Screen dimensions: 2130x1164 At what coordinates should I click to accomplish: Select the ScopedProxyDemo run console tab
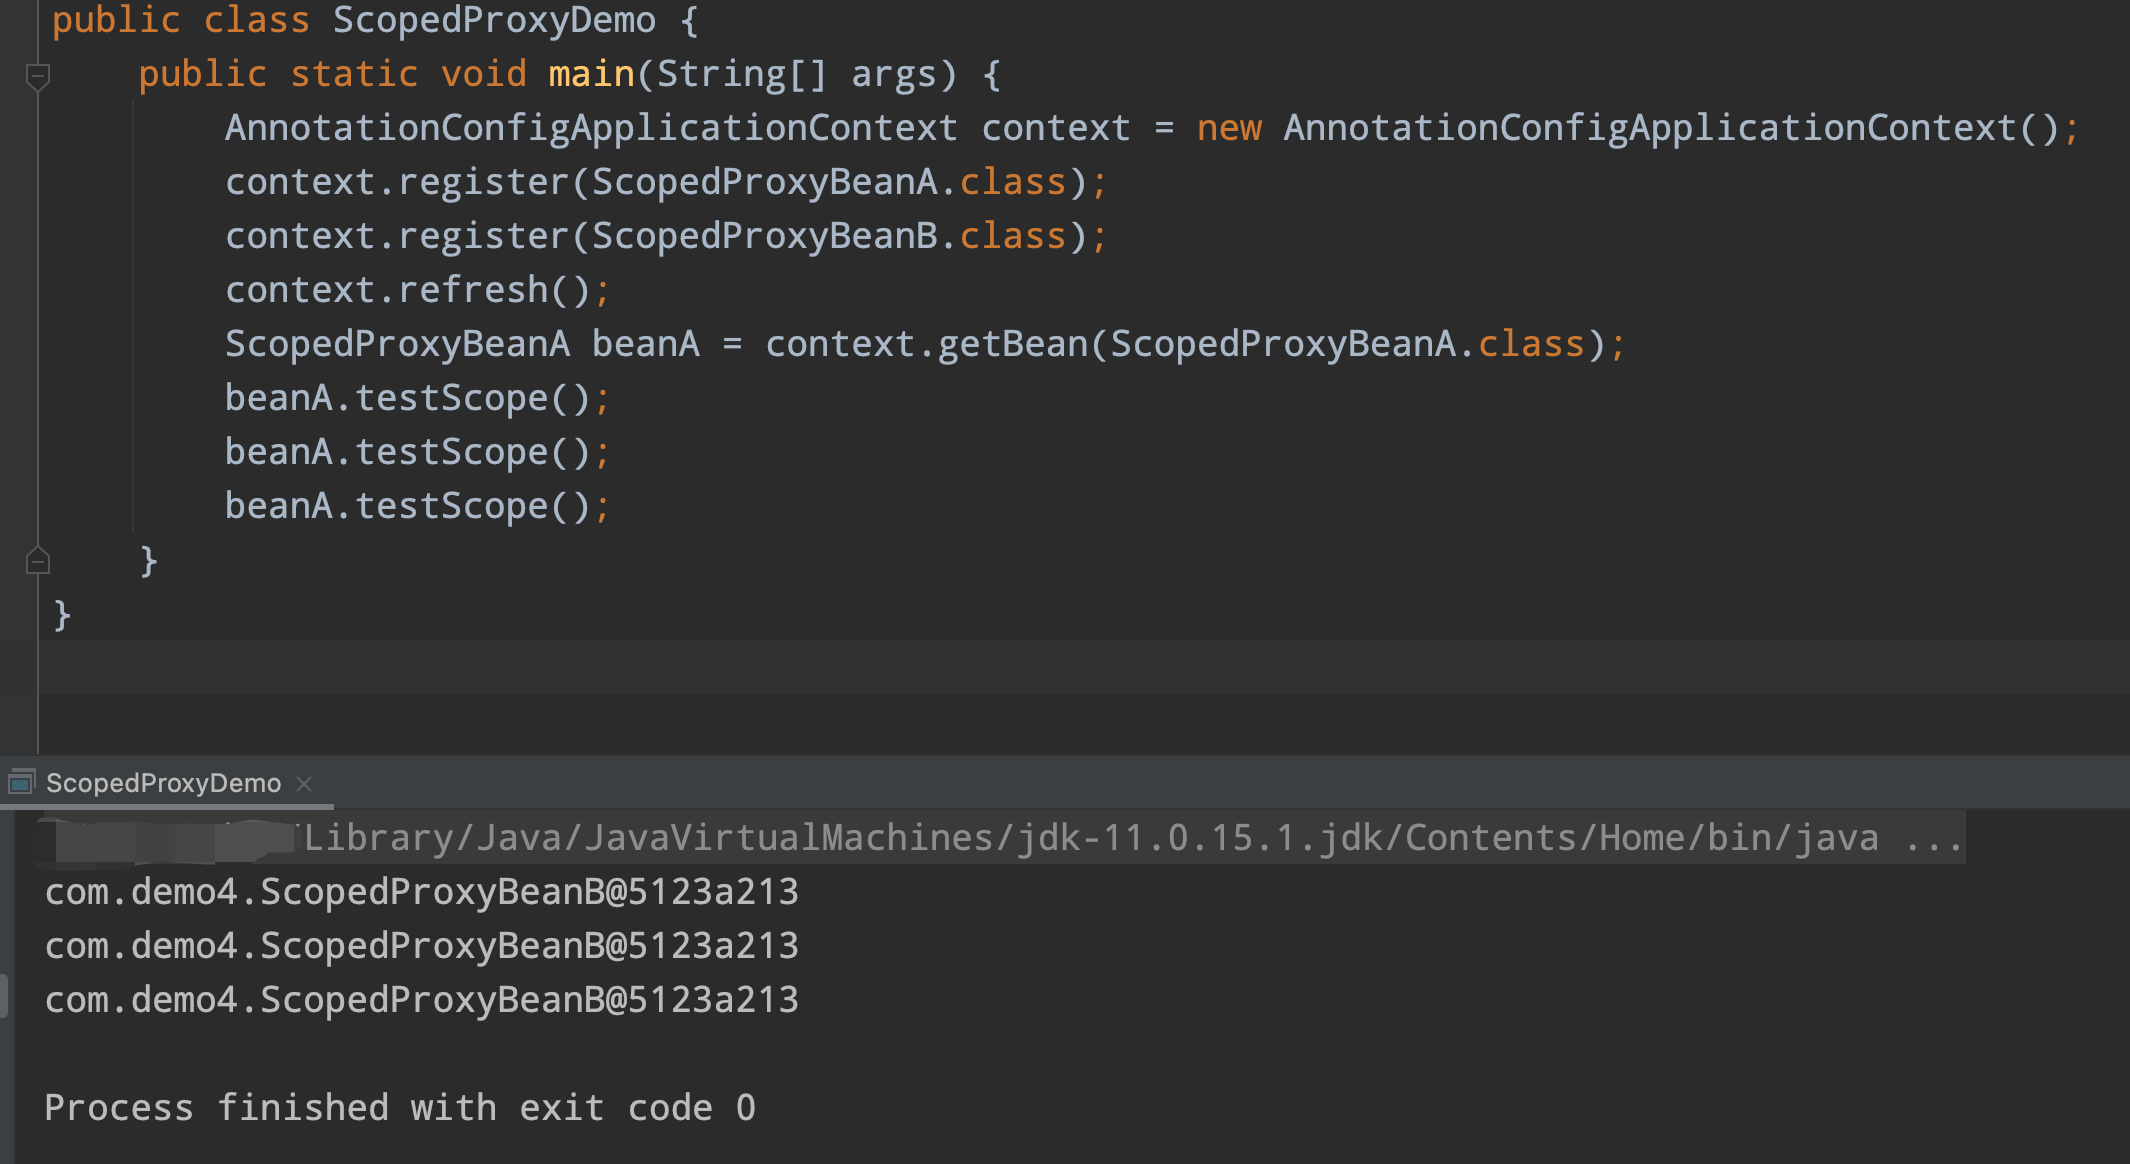[x=163, y=783]
